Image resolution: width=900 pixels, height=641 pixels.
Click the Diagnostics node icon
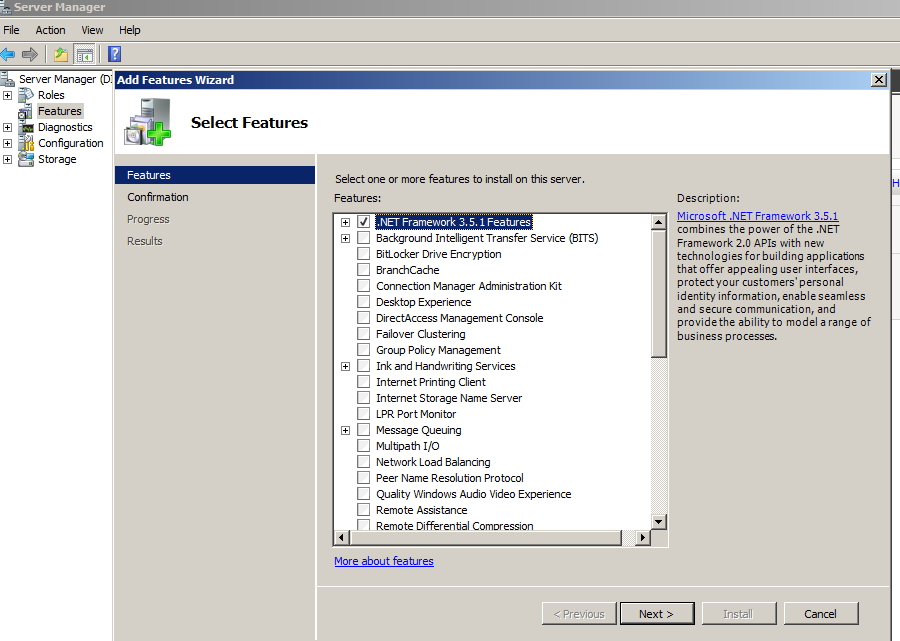26,127
